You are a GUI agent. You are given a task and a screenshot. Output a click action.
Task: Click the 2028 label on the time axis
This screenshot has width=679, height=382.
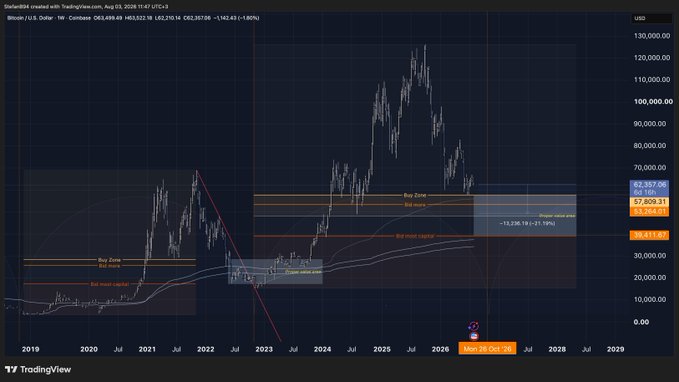557,349
